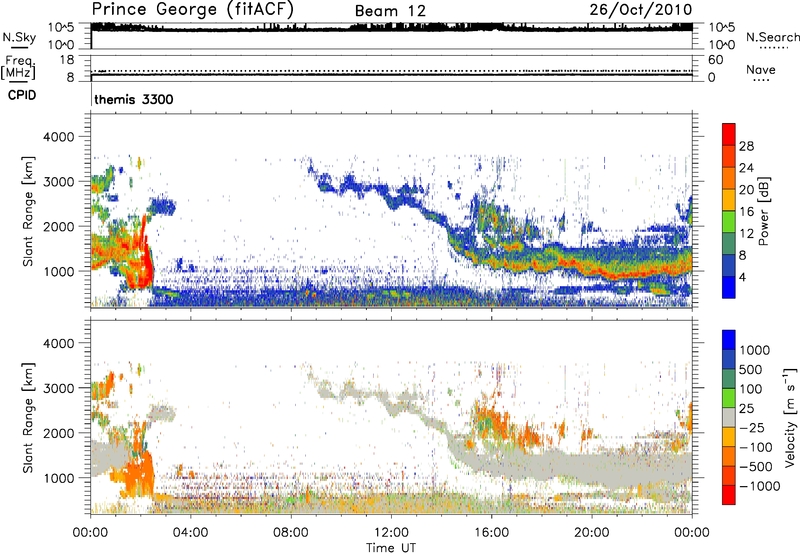Click the 'Velocity [m s-1]' colorbar label
The width and height of the screenshot is (800, 554).
[x=790, y=417]
